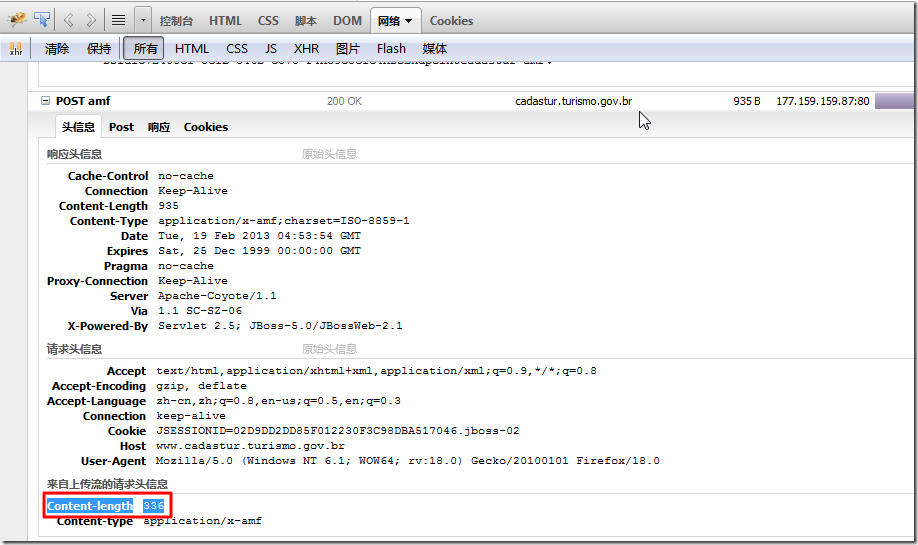Go back with the left arrow
This screenshot has height=545, width=918.
[68, 20]
